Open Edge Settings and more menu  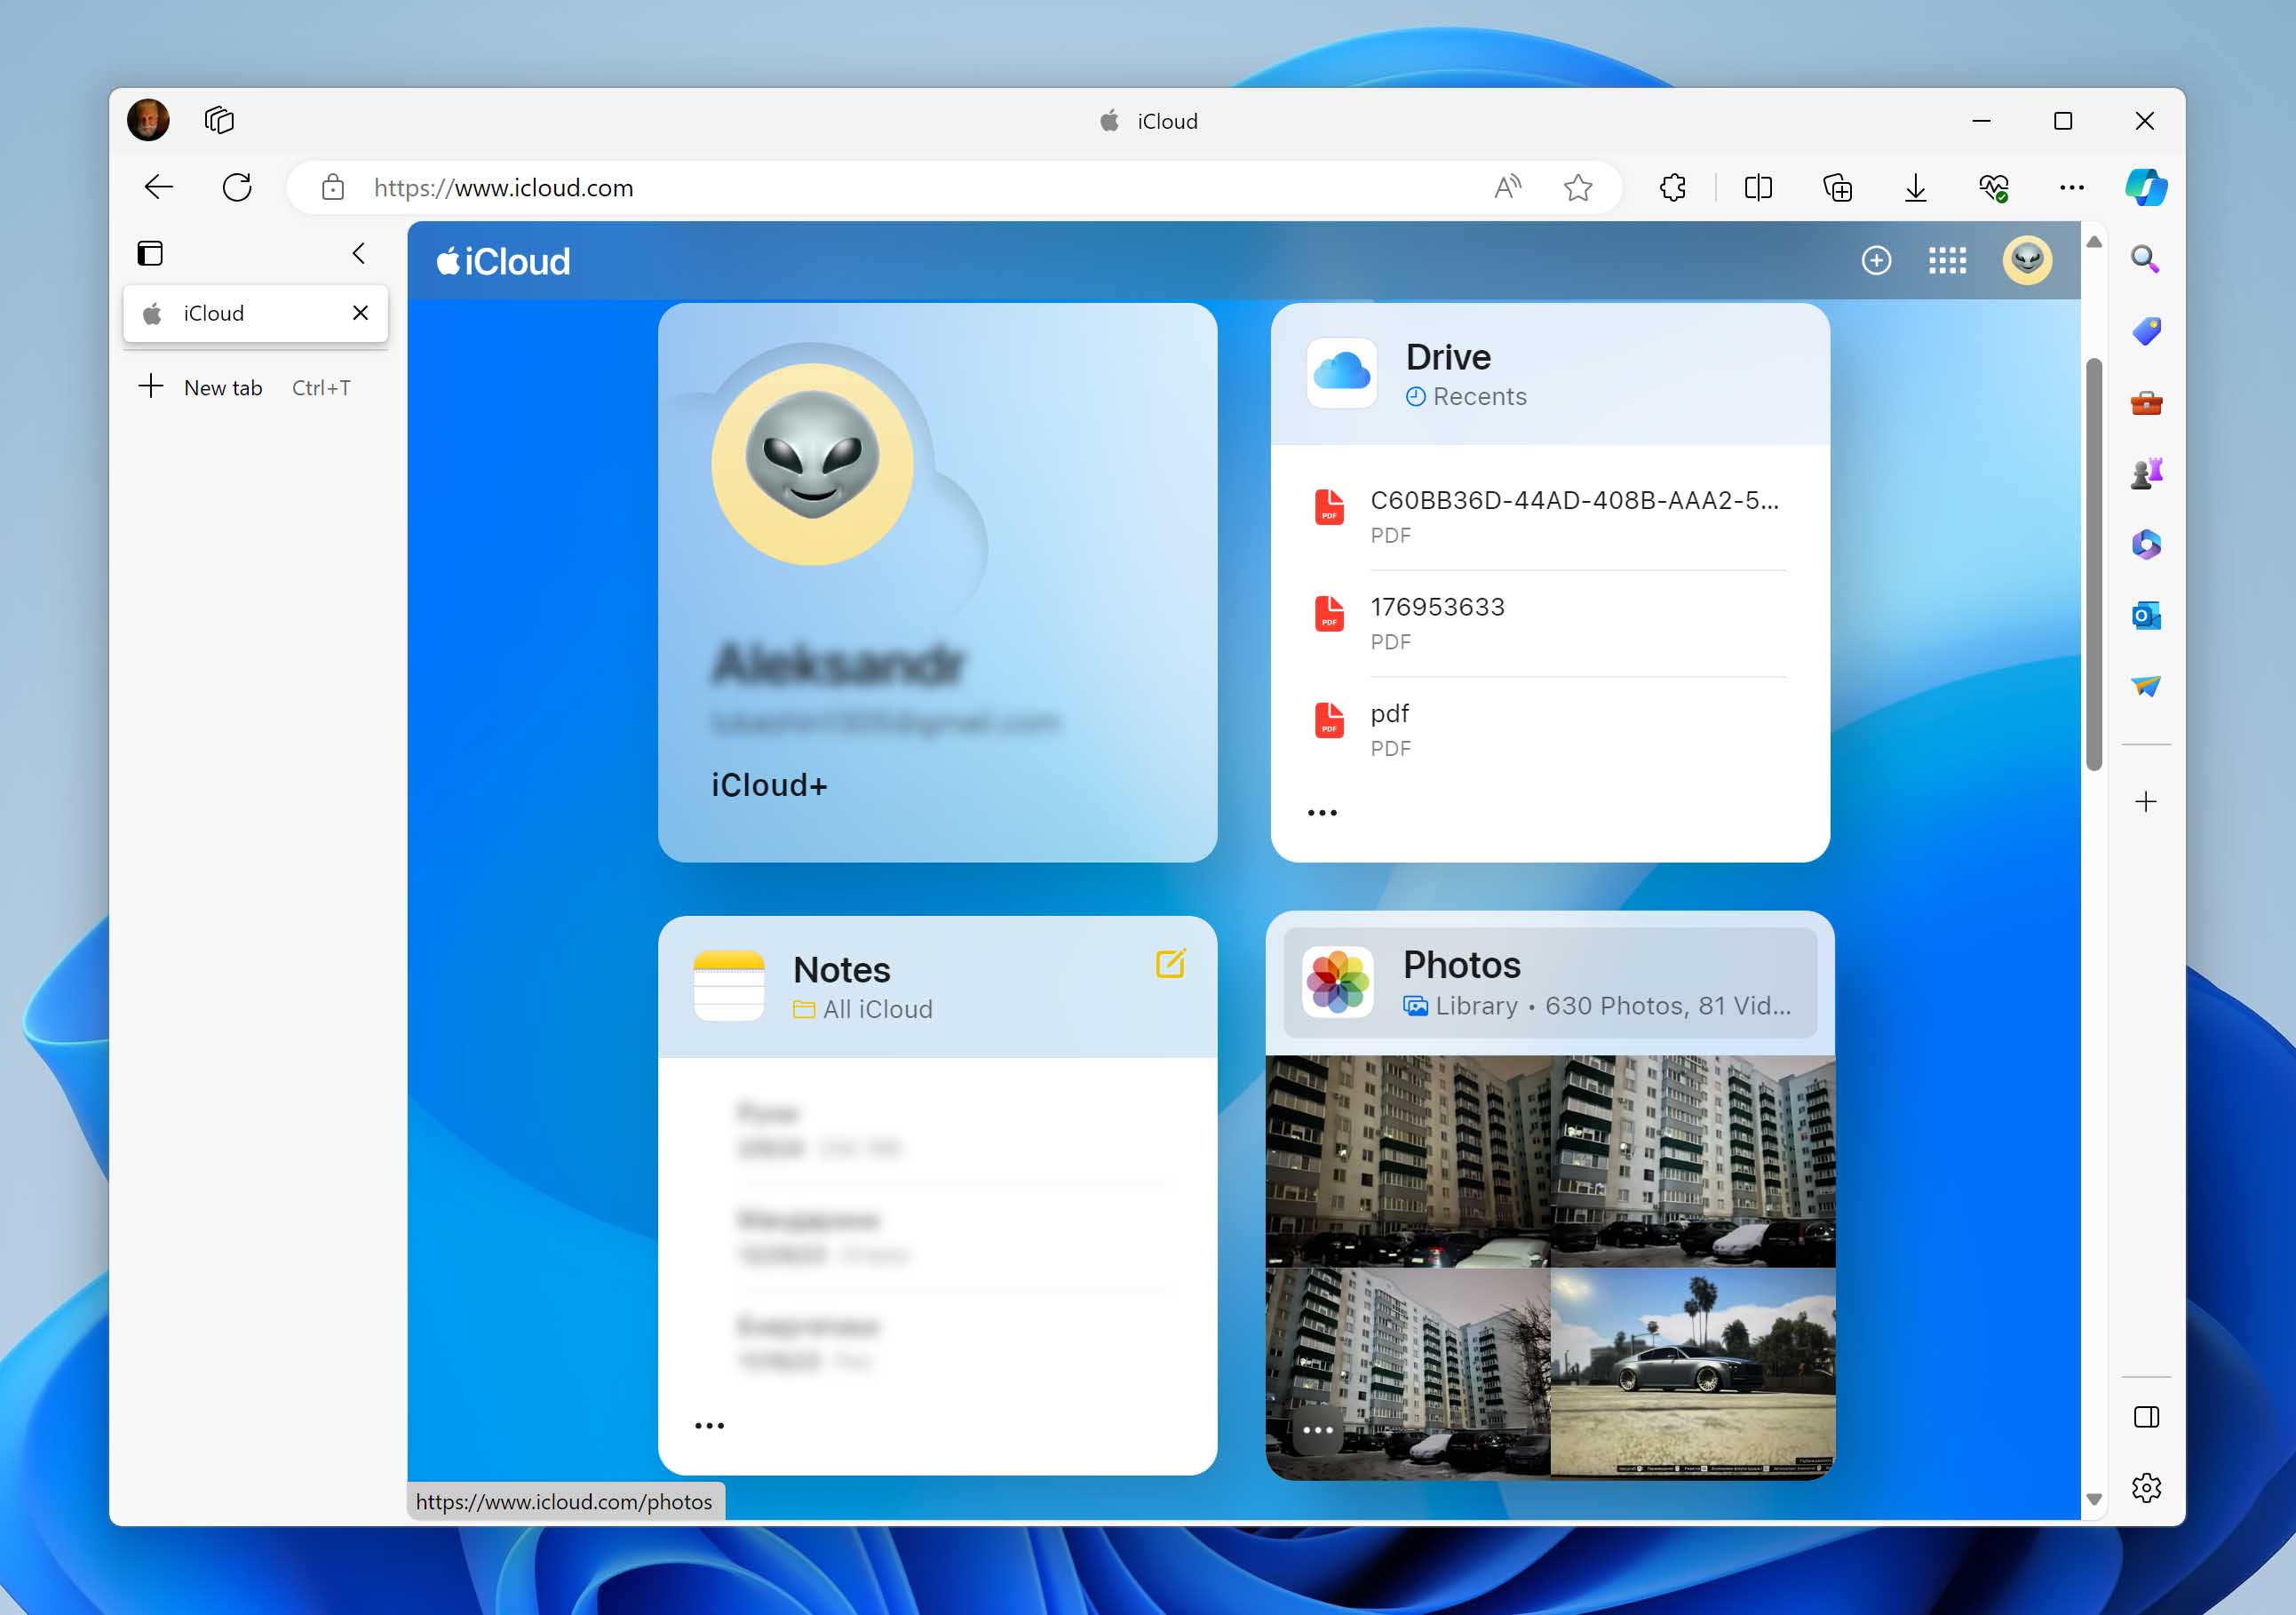(x=2072, y=187)
